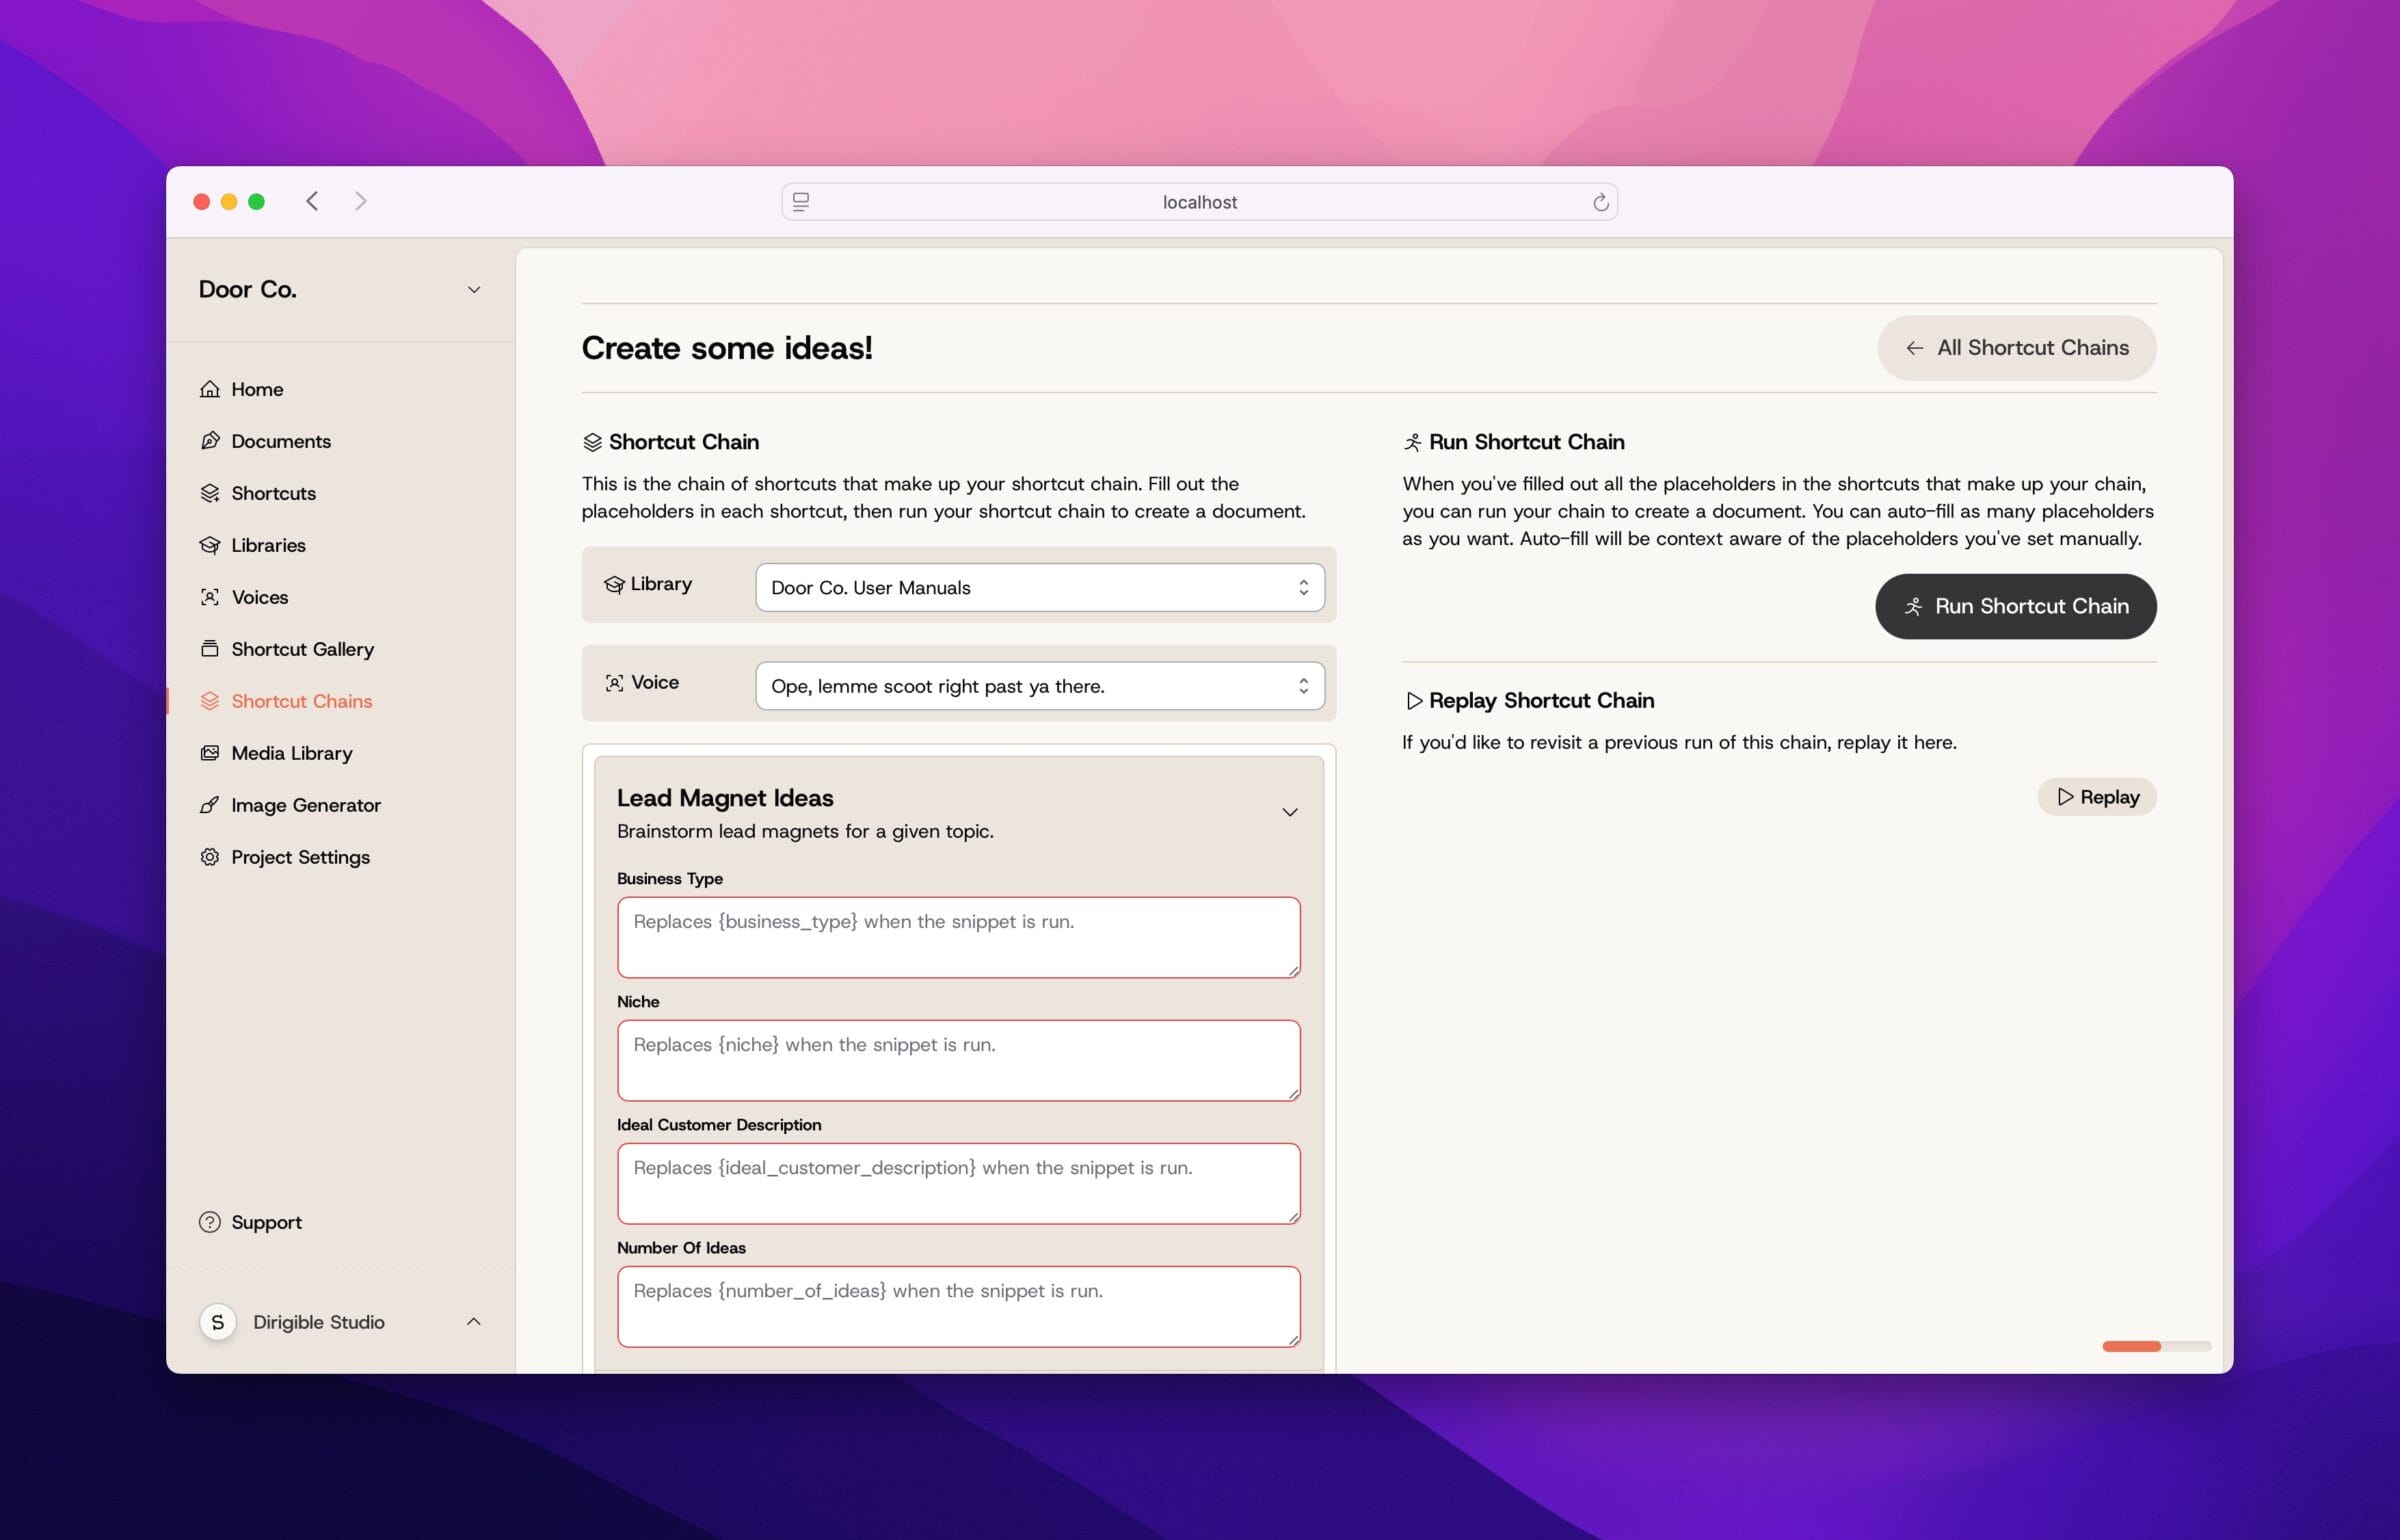Image resolution: width=2400 pixels, height=1540 pixels.
Task: Click the Business Type label
Action: tap(669, 878)
